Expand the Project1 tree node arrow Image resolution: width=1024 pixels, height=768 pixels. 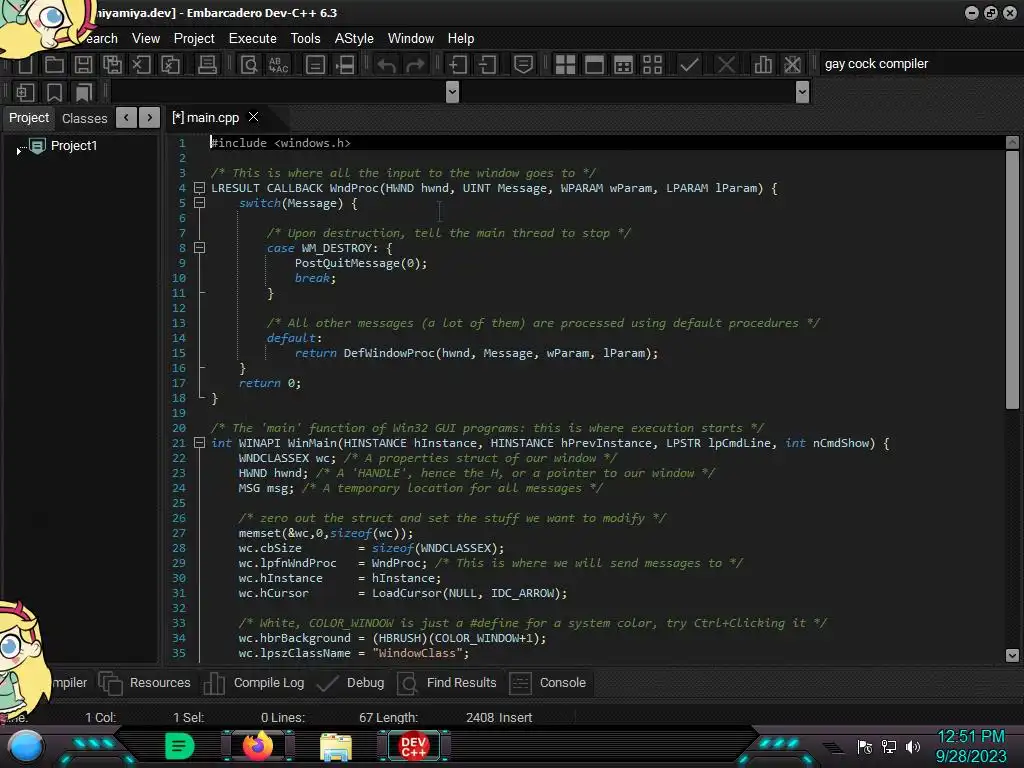point(19,151)
